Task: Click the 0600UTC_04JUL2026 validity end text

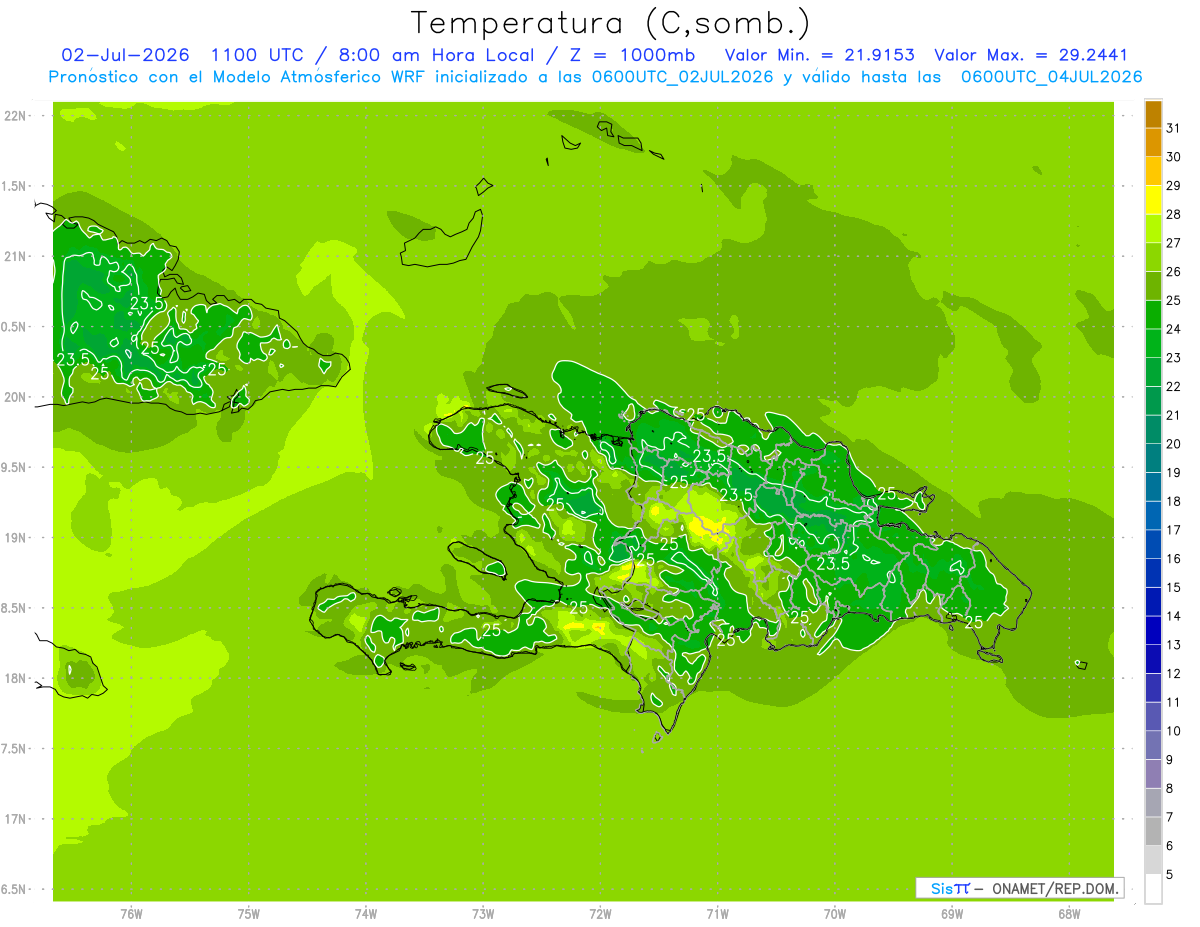Action: (x=1051, y=77)
